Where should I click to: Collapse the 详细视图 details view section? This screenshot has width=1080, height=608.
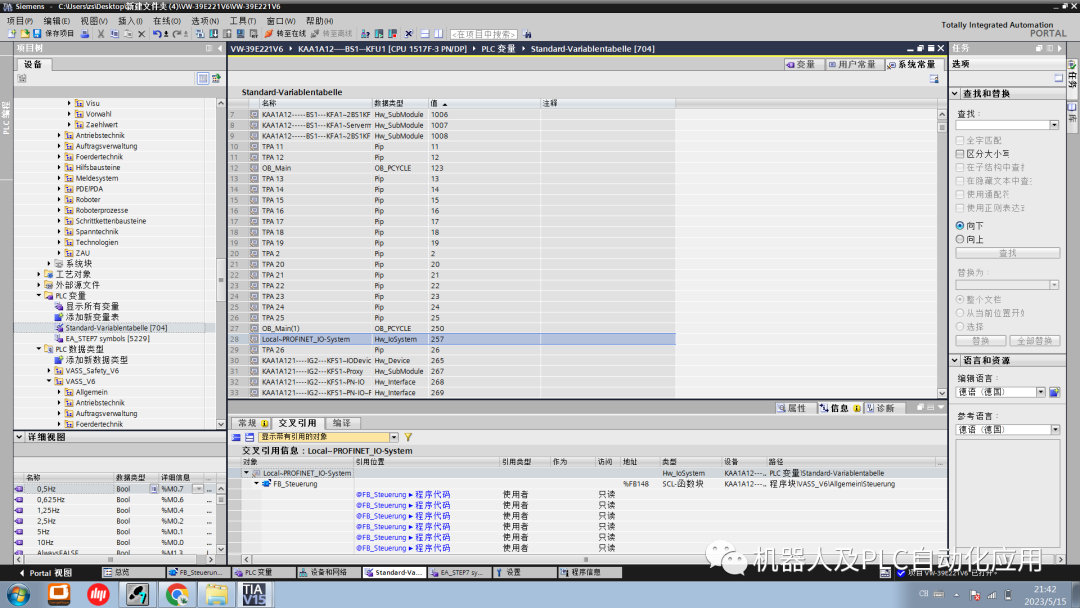(x=19, y=437)
